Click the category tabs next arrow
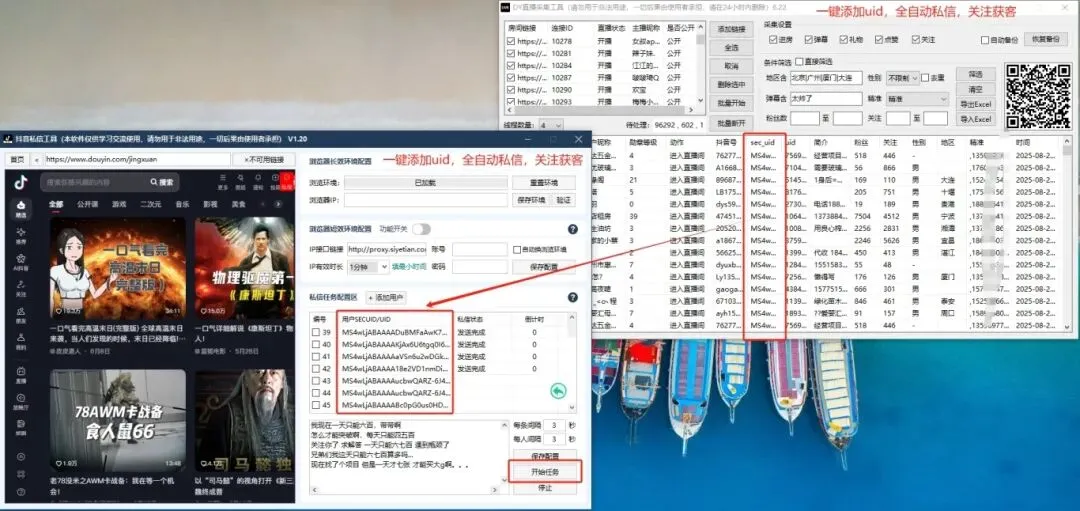The height and width of the screenshot is (511, 1080). pos(278,204)
